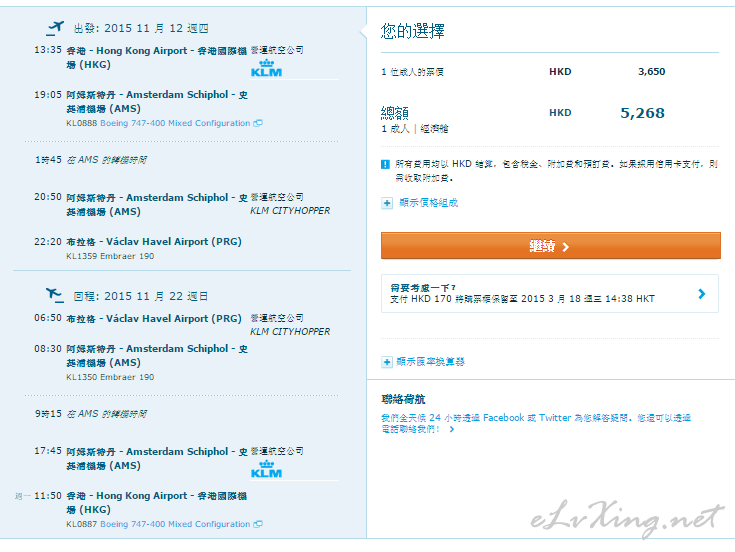Click the outbound KLM CITYHOPPER logo
735x552 pixels.
pos(290,211)
